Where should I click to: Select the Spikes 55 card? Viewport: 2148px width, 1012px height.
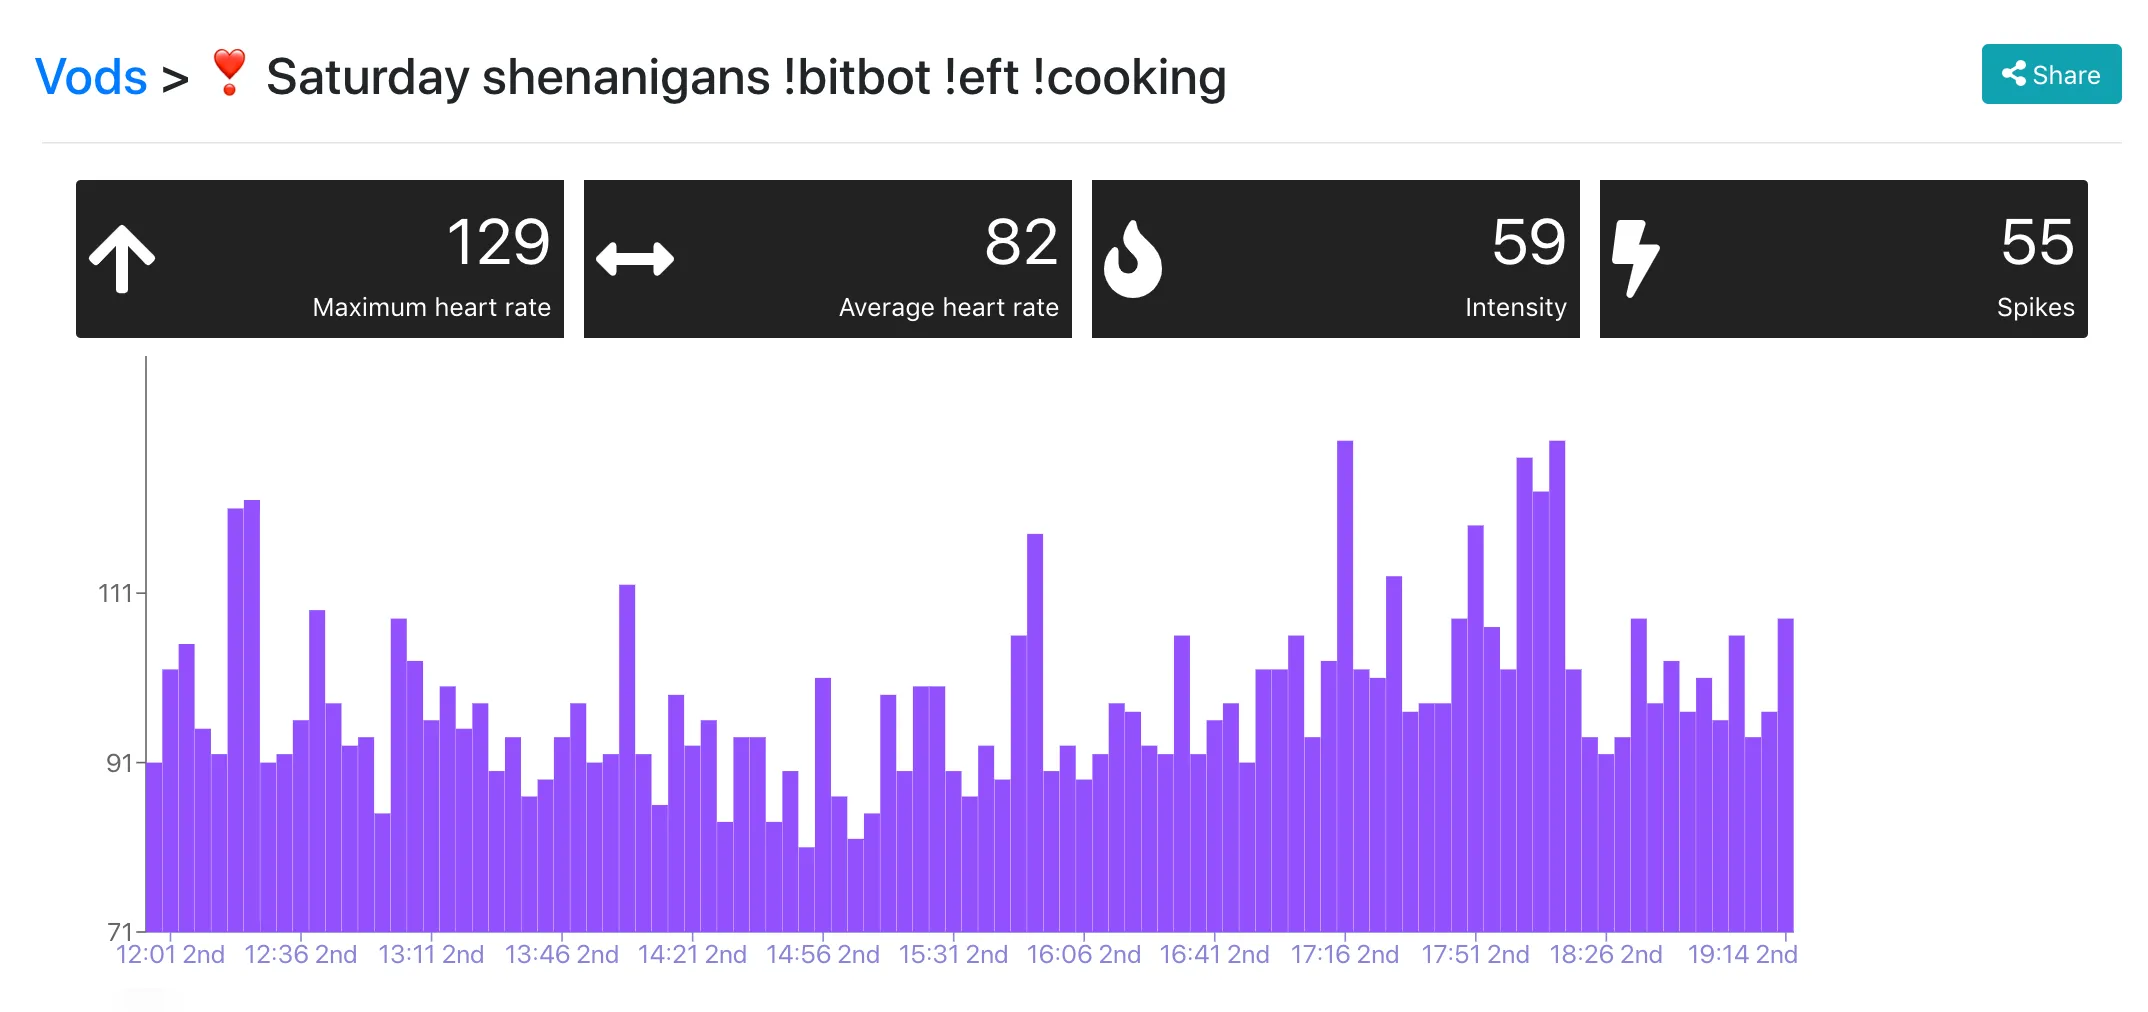click(x=1844, y=259)
